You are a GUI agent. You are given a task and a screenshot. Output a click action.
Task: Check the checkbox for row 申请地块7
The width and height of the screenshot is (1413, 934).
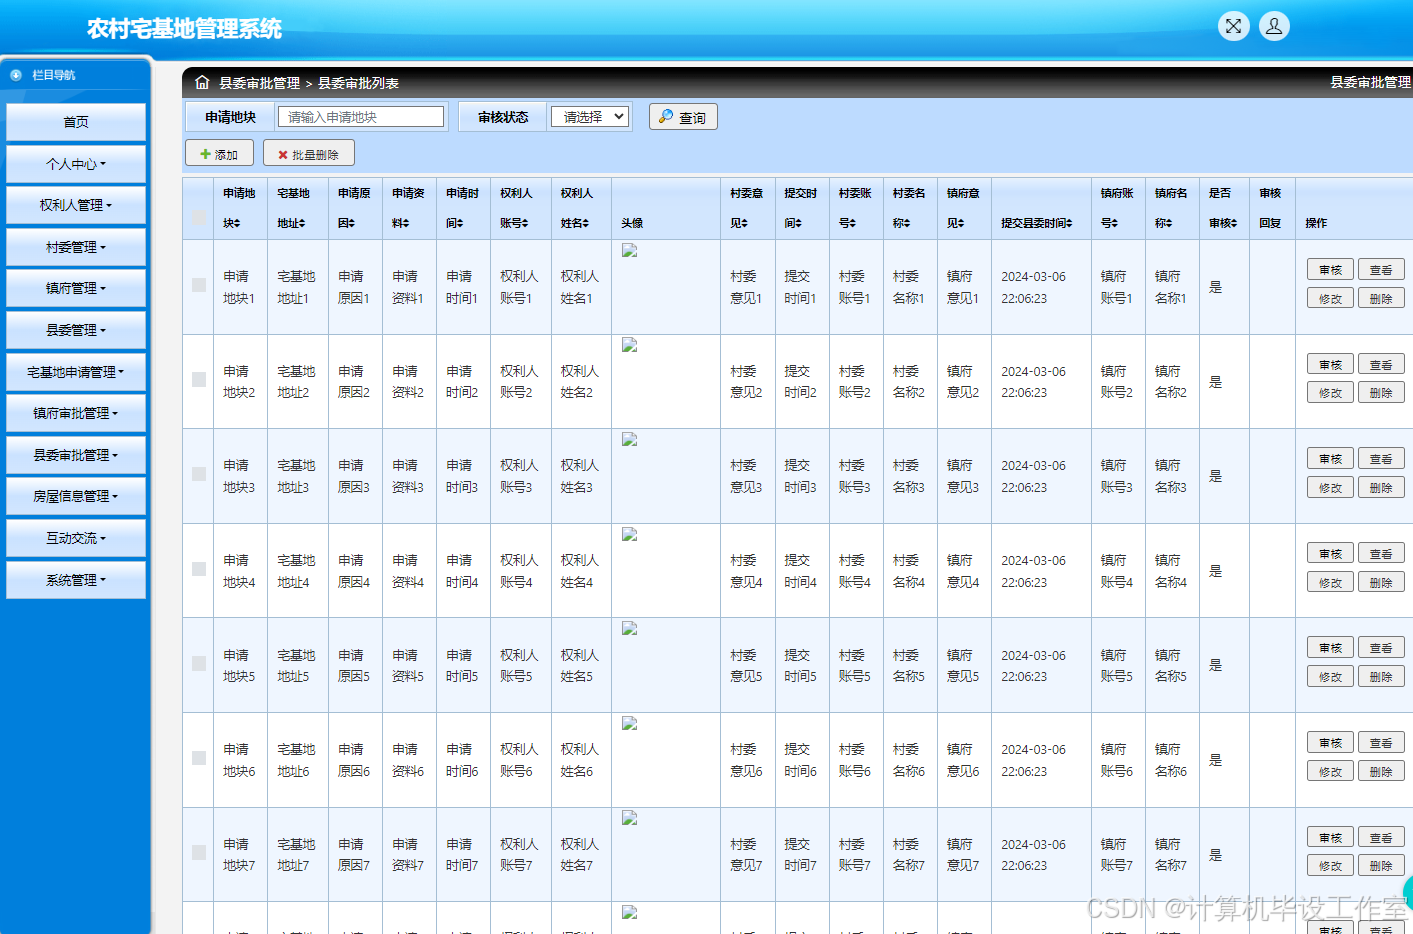point(199,853)
